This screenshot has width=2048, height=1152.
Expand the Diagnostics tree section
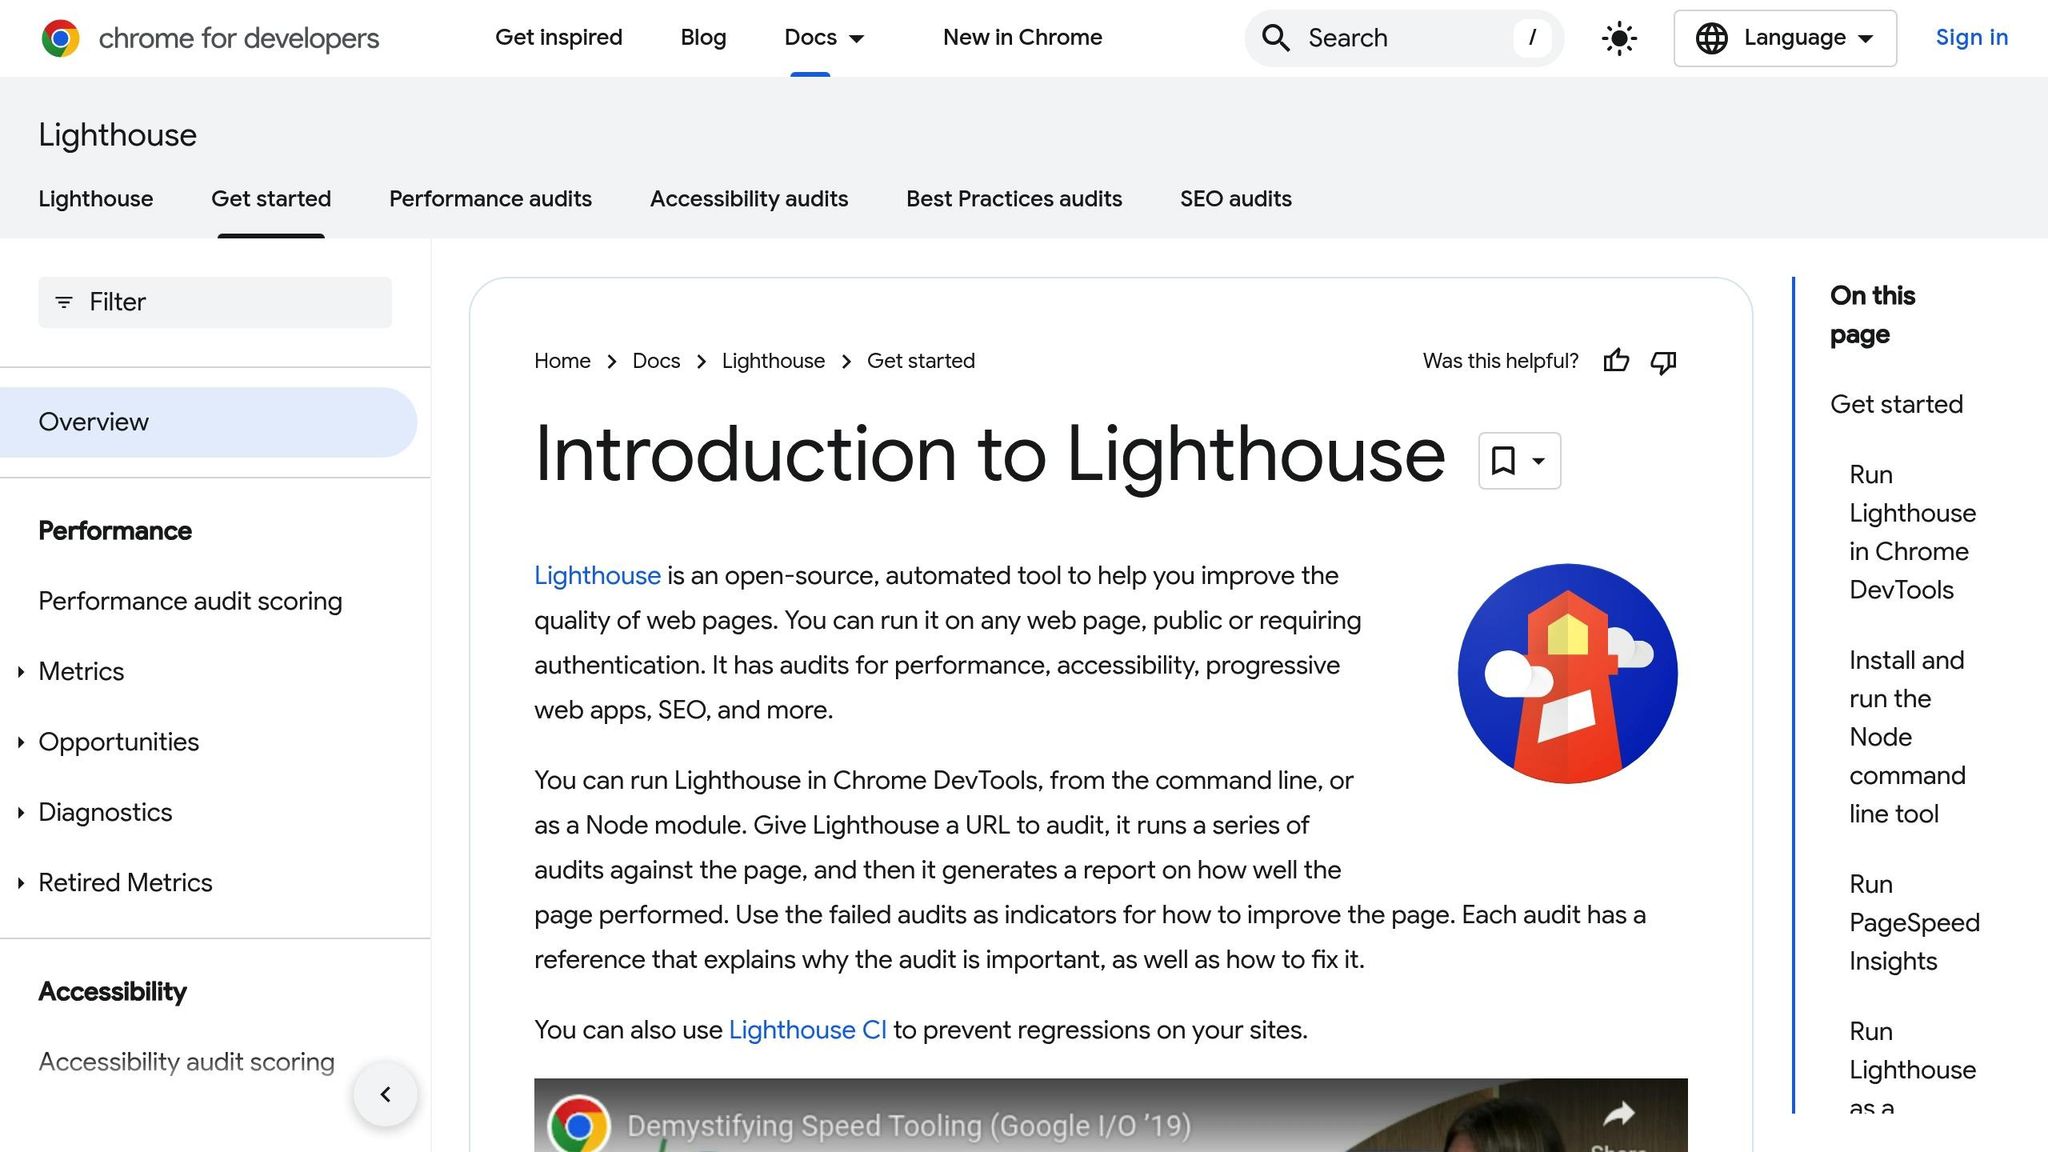[x=20, y=813]
